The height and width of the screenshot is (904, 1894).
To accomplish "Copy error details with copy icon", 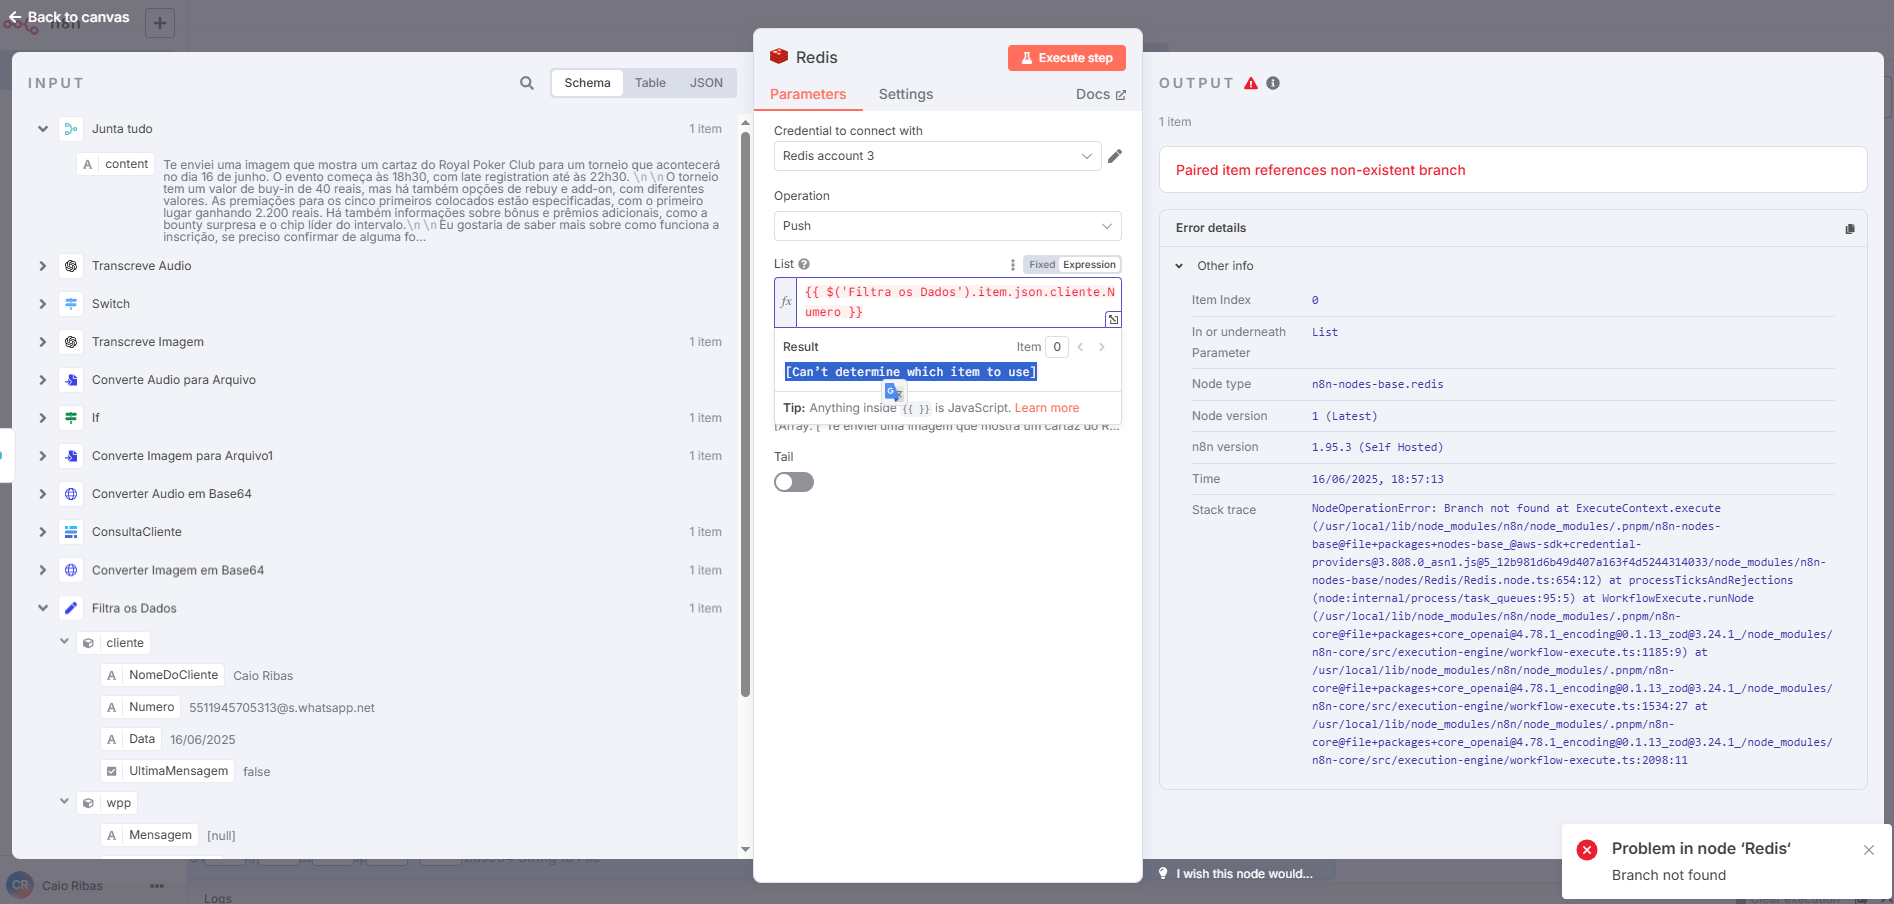I will tap(1850, 229).
